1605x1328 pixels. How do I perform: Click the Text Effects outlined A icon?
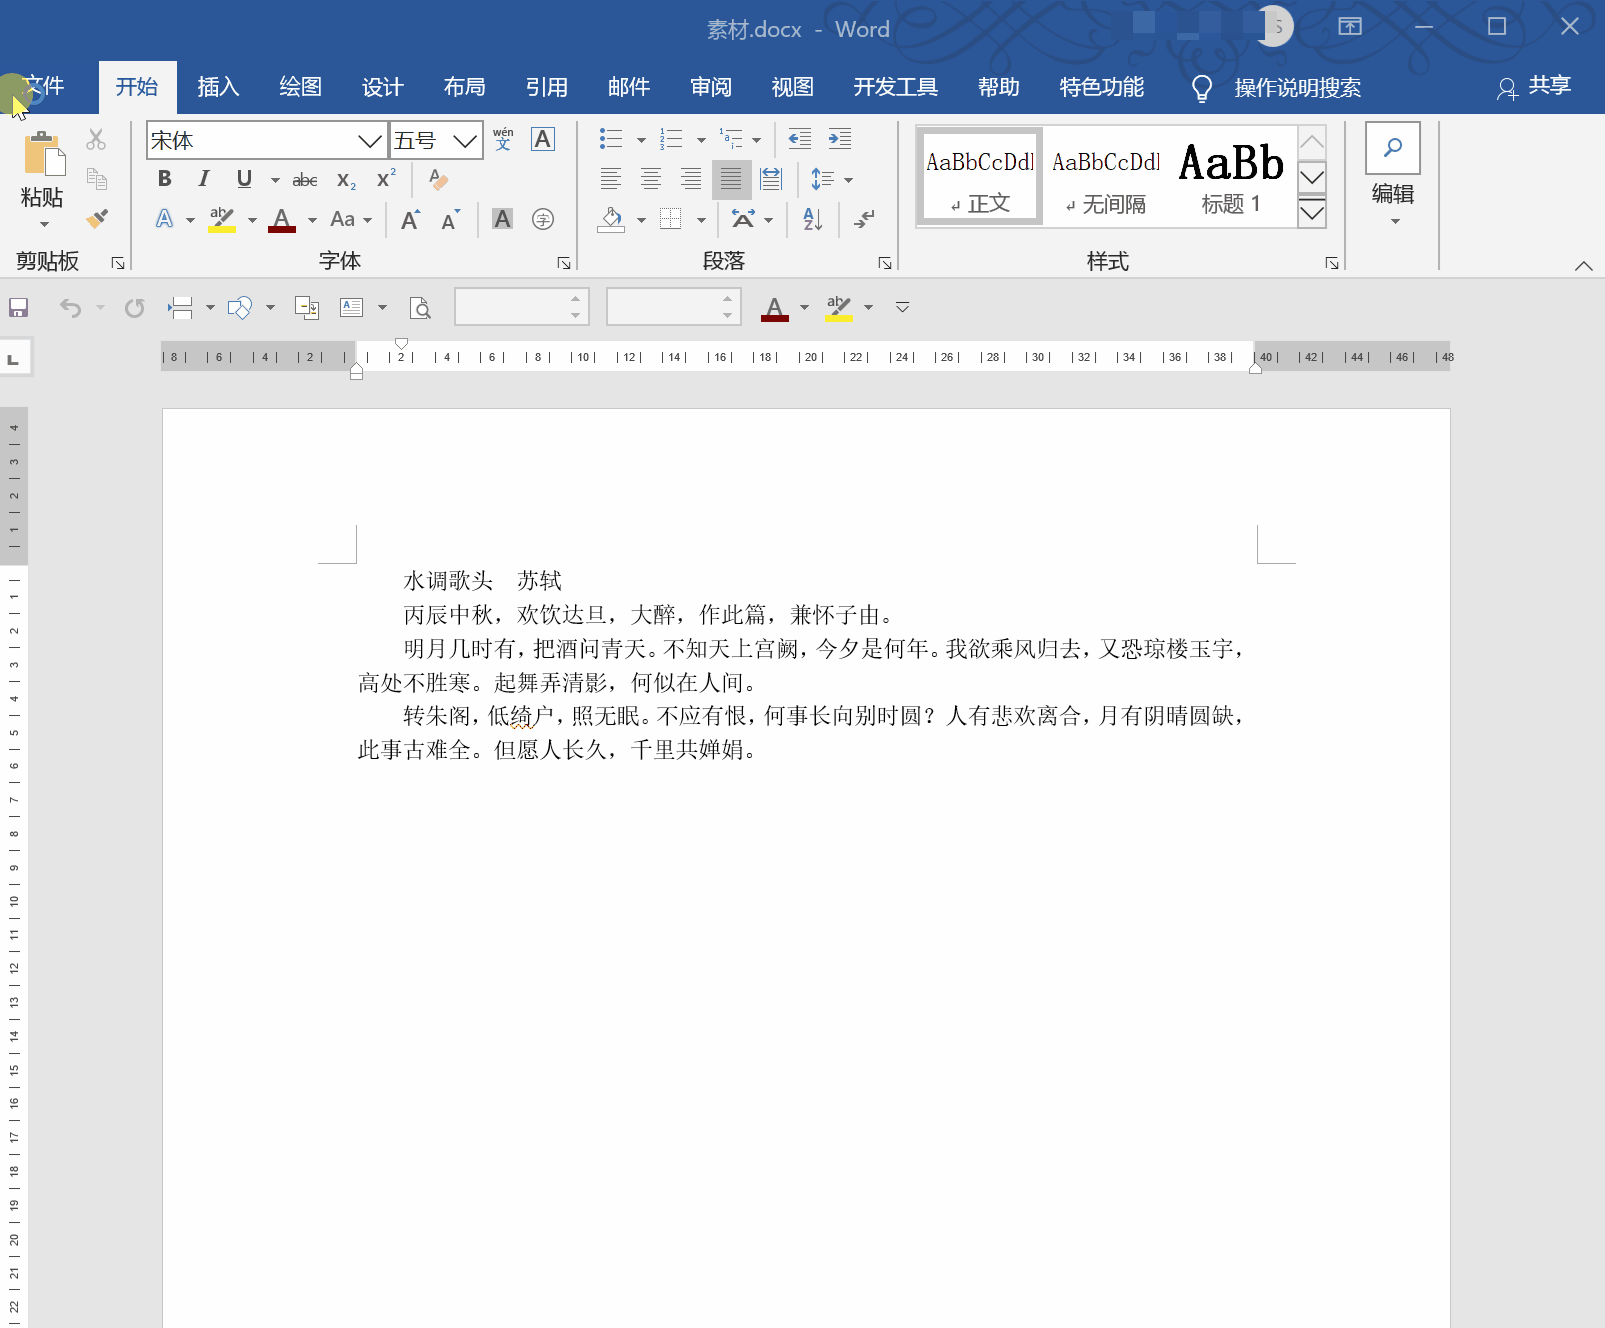(x=165, y=219)
